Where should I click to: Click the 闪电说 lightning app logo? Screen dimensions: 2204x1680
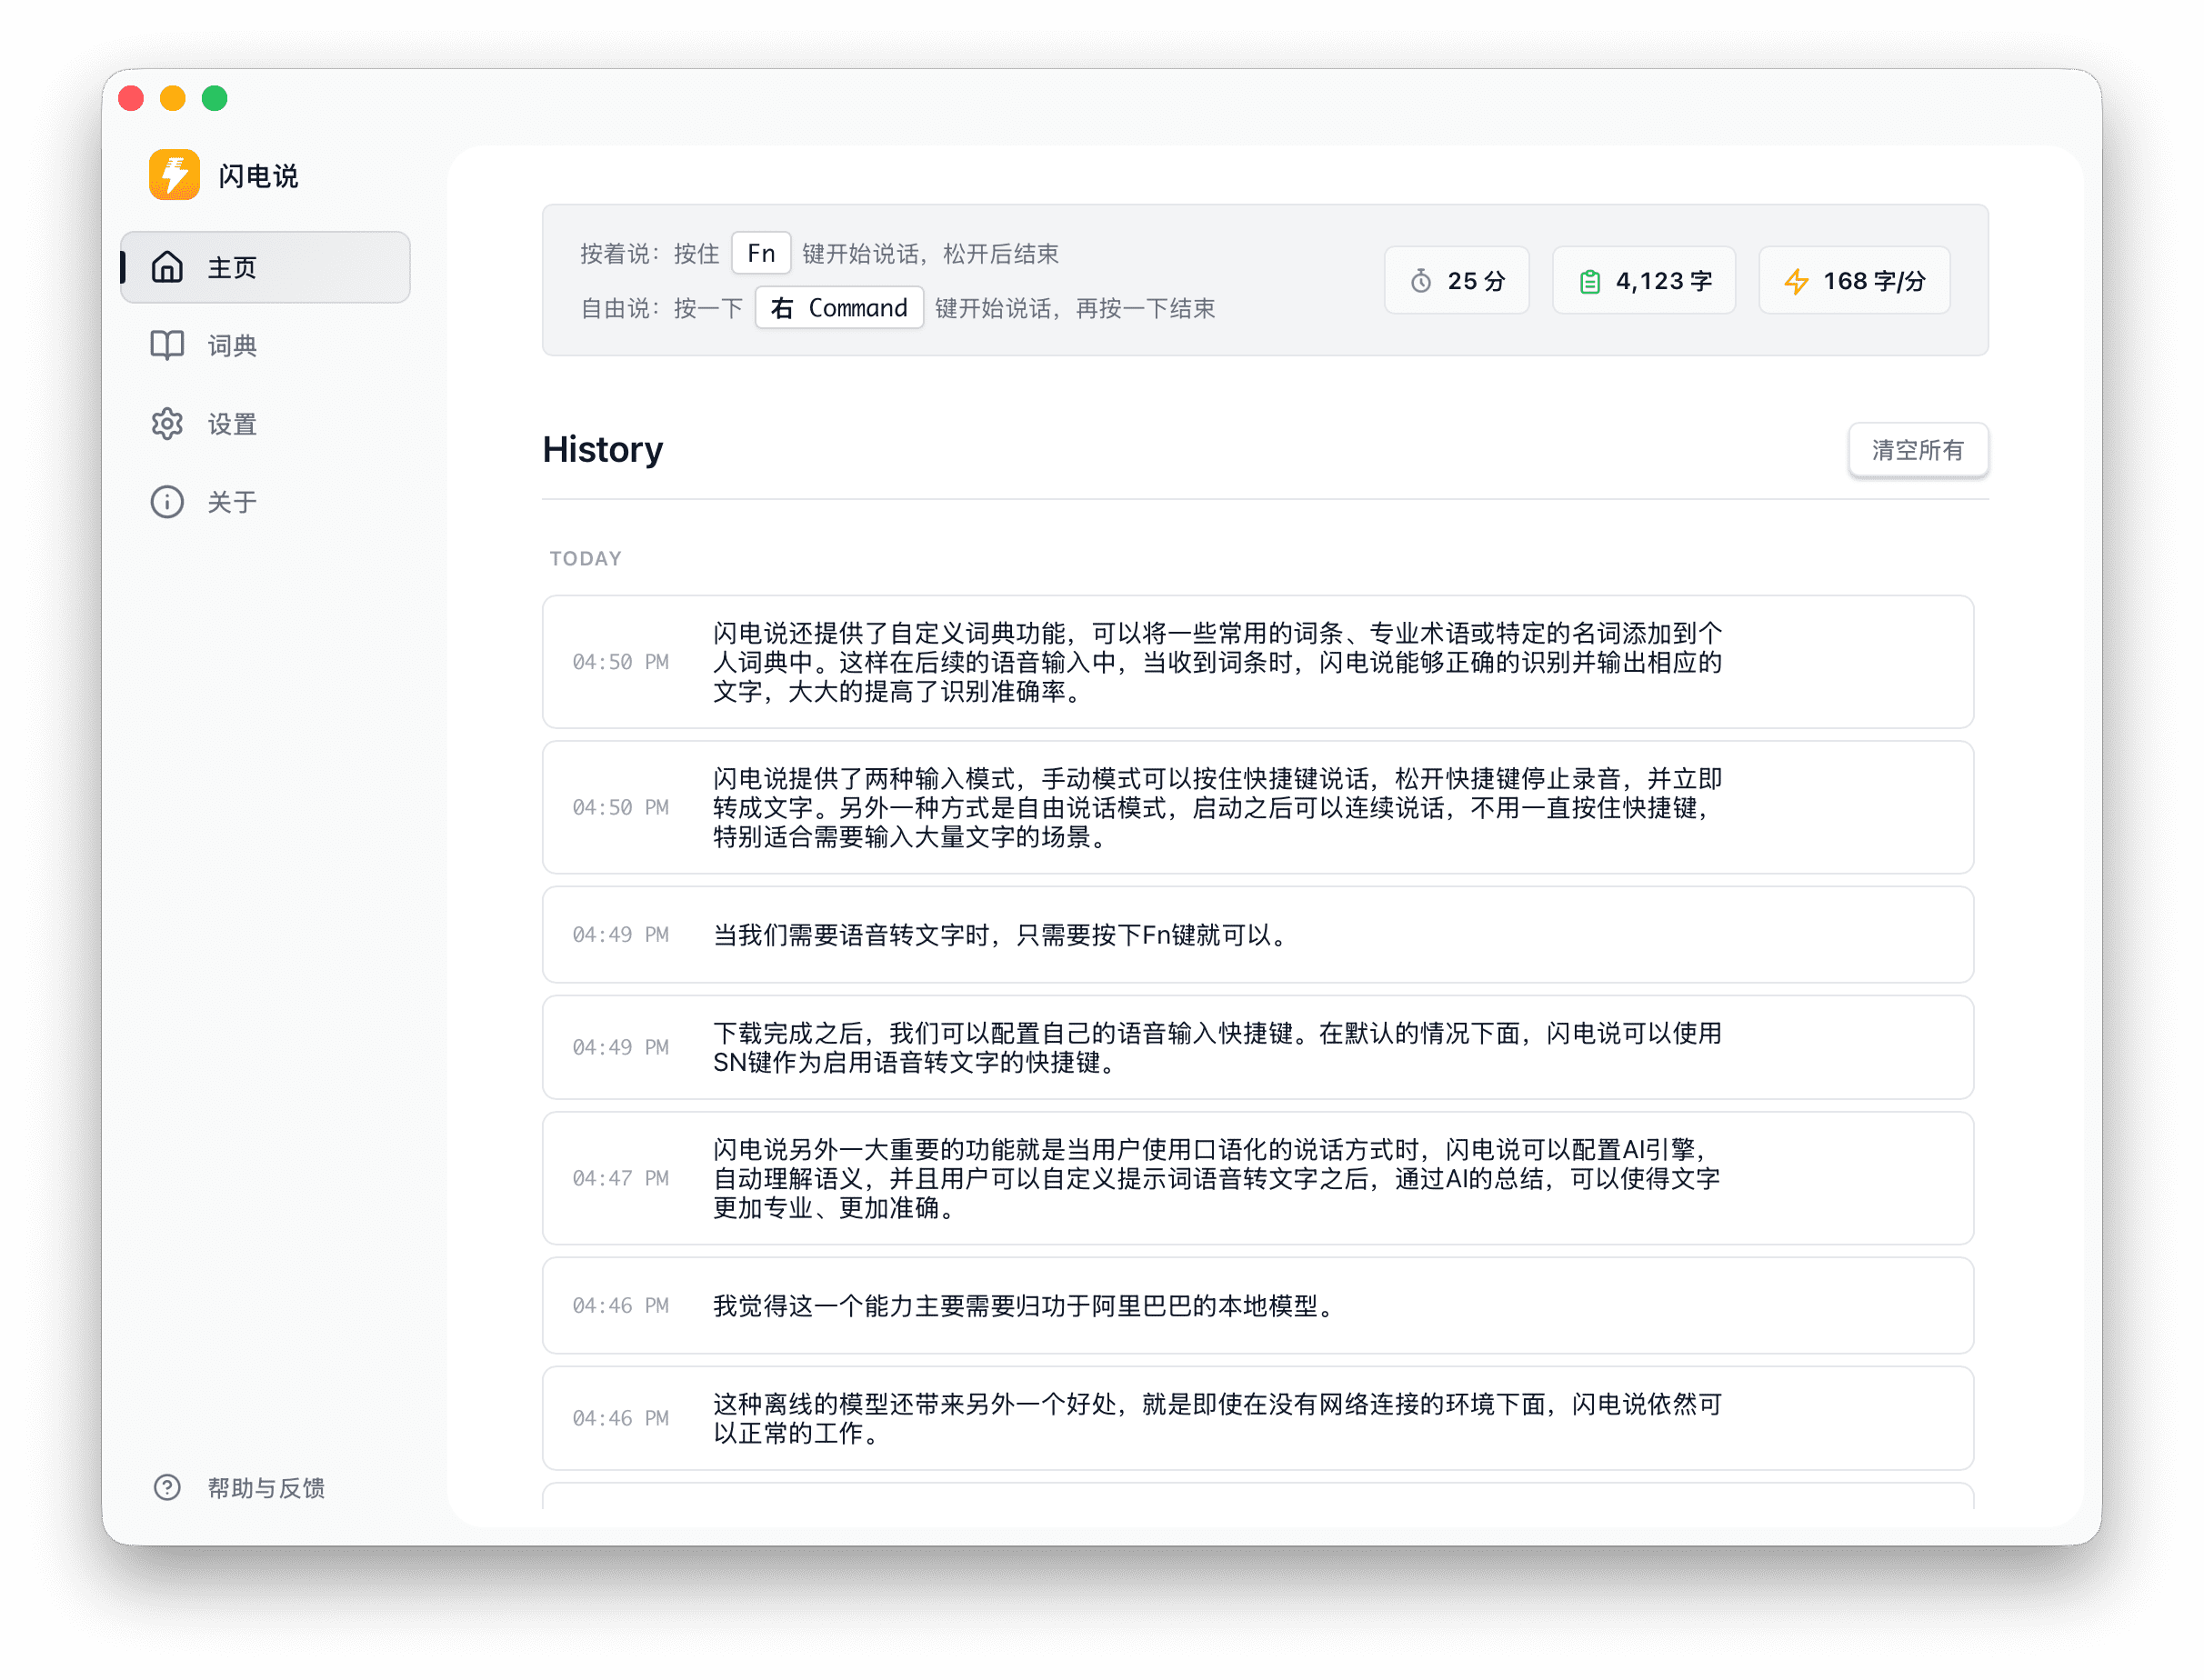coord(174,175)
